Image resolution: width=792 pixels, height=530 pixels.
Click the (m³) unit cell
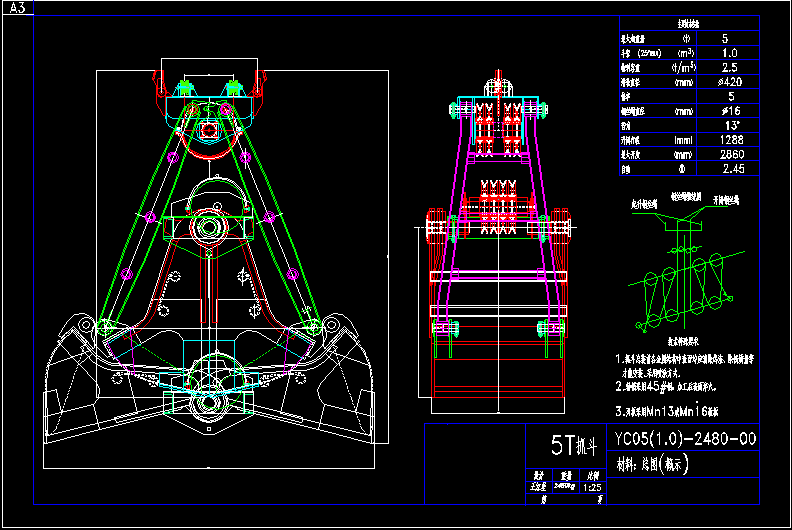pyautogui.click(x=685, y=53)
